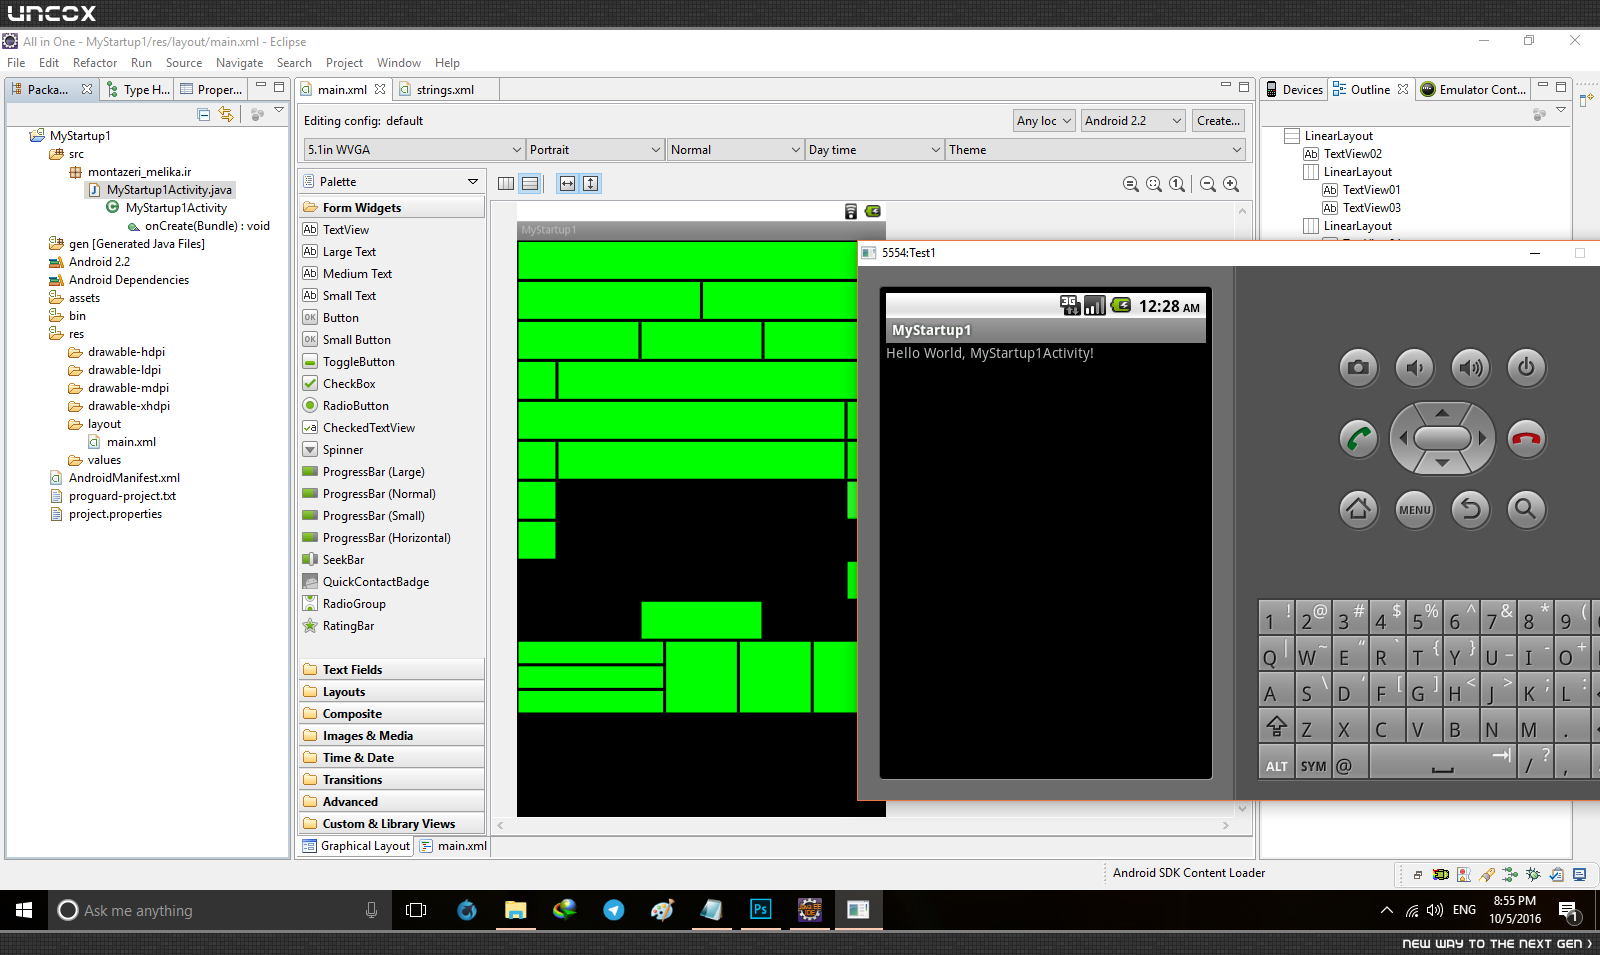Click the D-pad up arrow on emulator
The width and height of the screenshot is (1600, 955).
coord(1442,412)
